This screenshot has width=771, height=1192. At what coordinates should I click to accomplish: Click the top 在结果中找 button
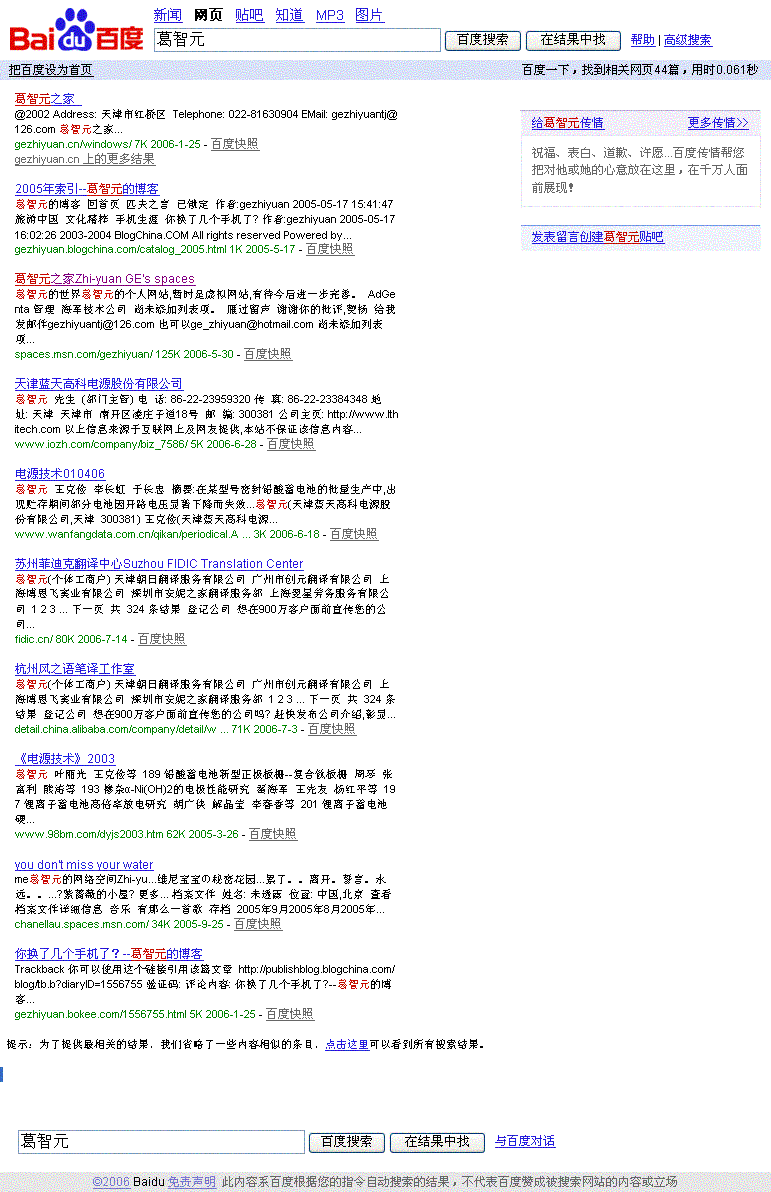point(573,40)
